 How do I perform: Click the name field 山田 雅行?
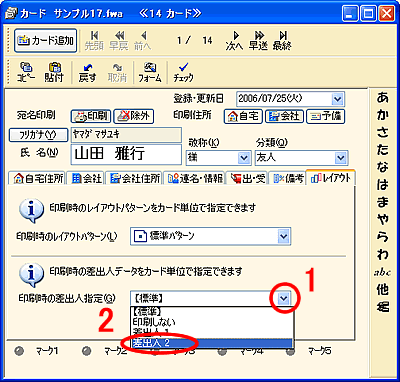tap(126, 154)
